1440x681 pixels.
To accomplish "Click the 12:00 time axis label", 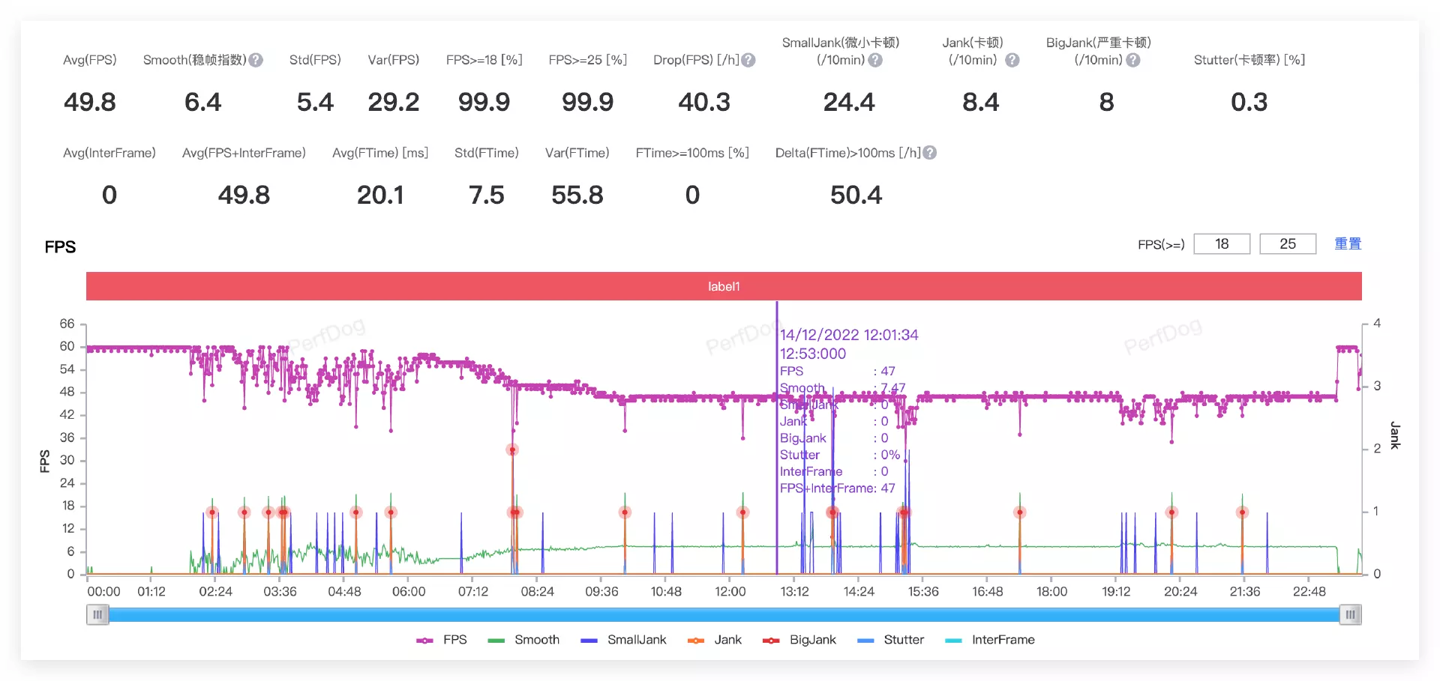I will coord(730,591).
